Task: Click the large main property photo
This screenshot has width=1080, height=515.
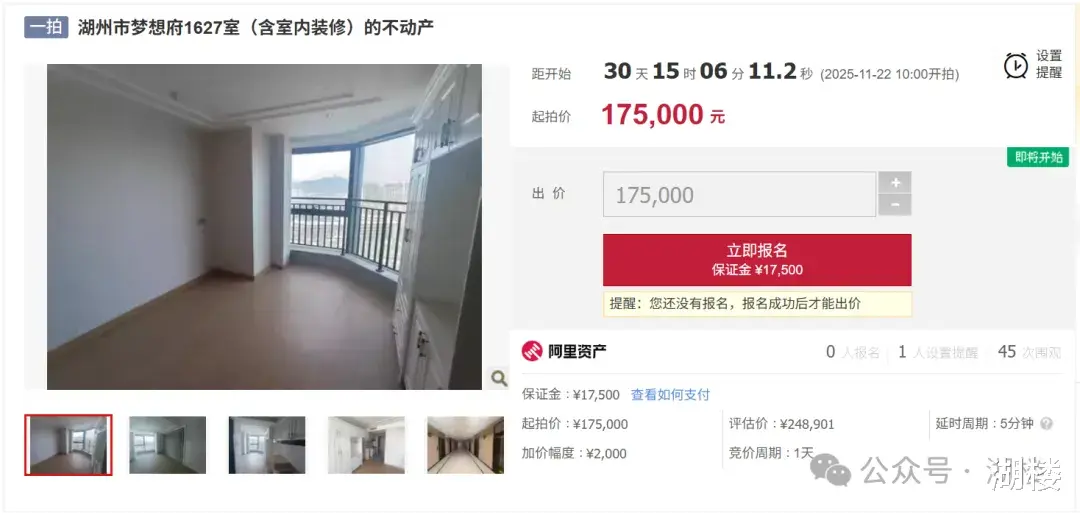Action: point(264,227)
